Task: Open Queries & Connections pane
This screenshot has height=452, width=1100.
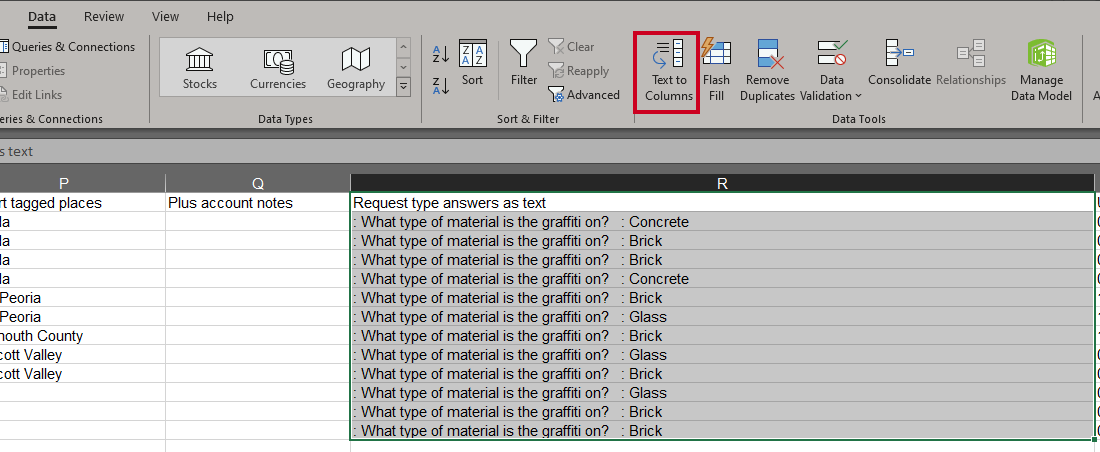Action: click(x=67, y=47)
